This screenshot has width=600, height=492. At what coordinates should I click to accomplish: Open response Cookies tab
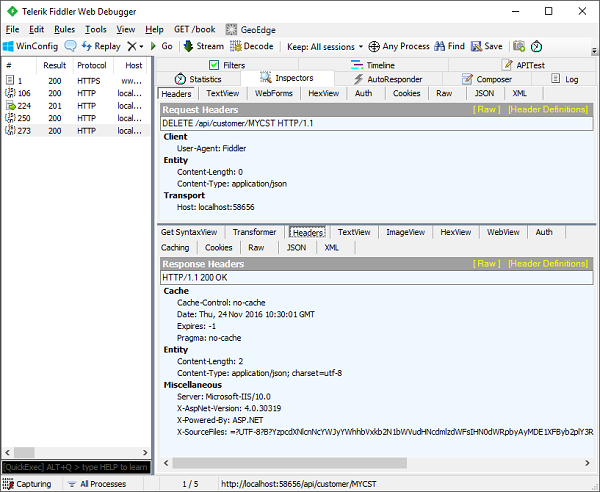point(218,248)
